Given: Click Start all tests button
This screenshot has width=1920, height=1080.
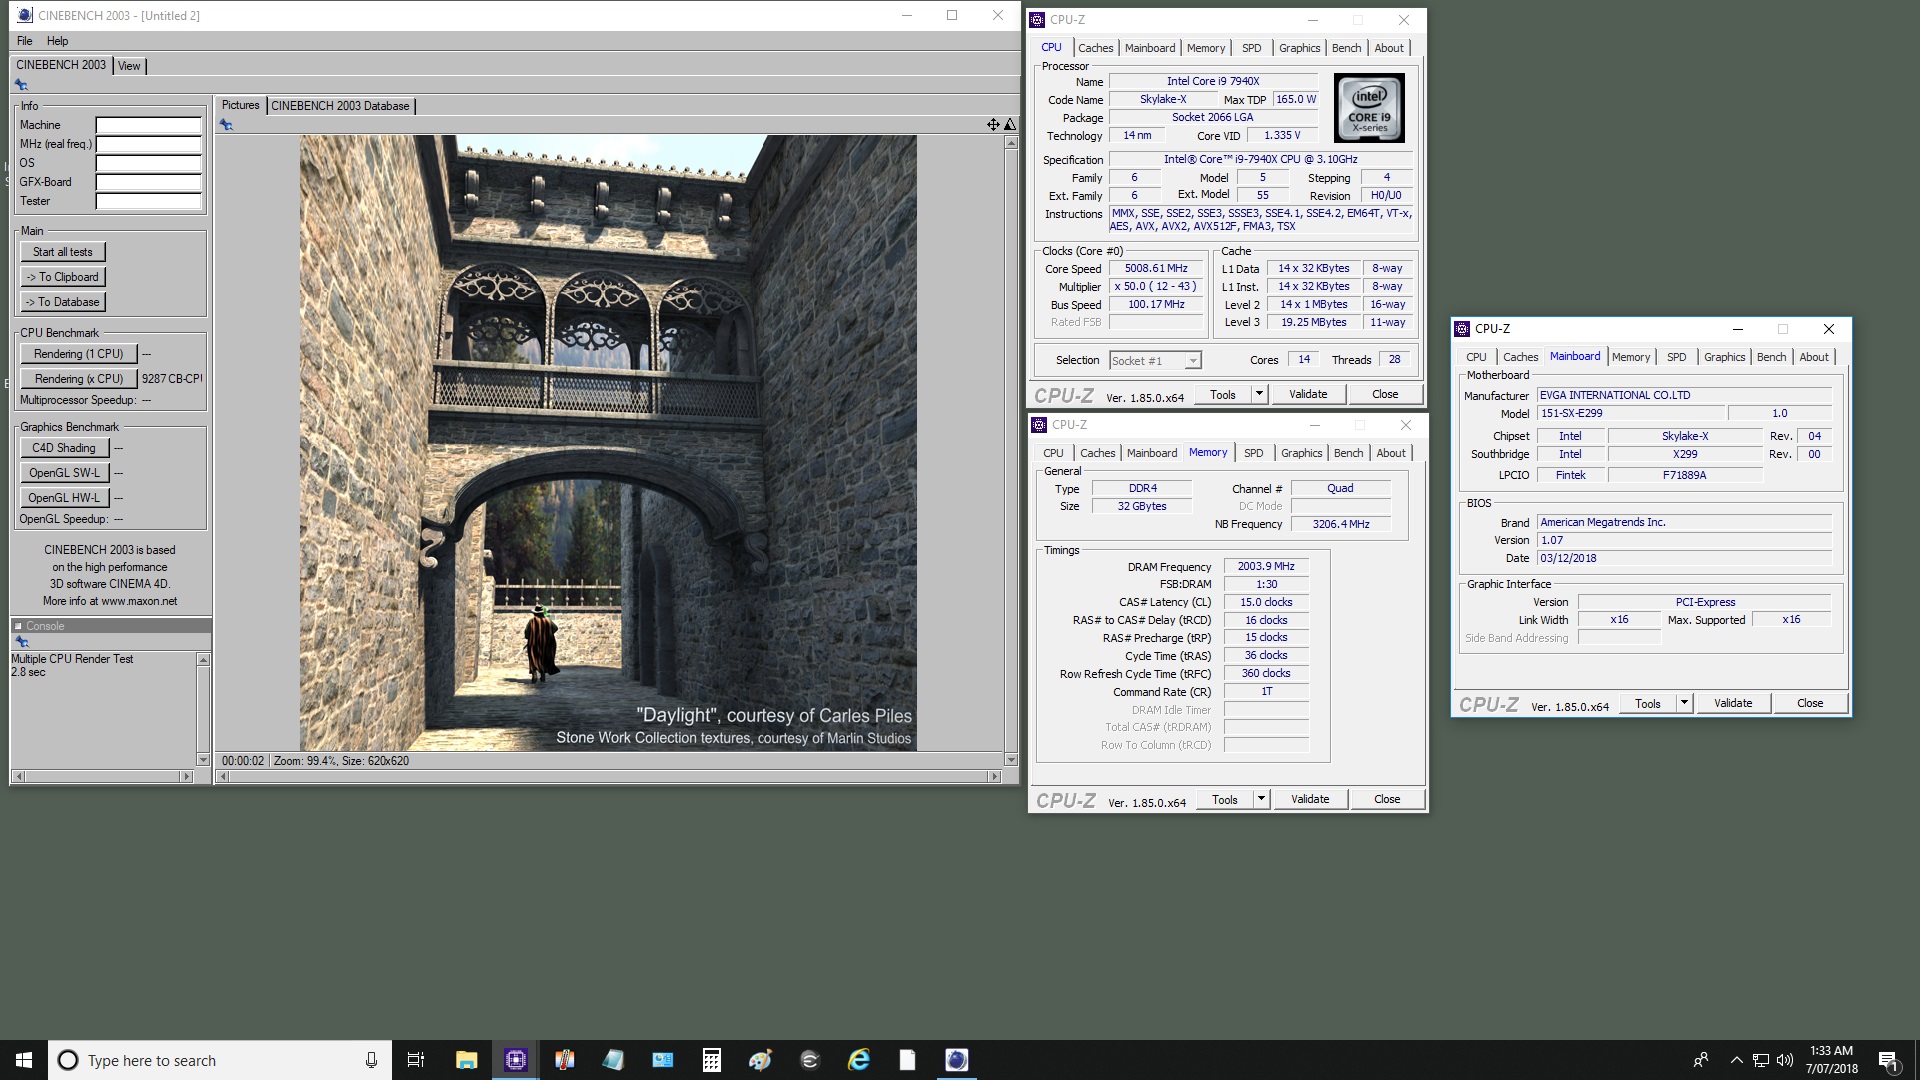Looking at the screenshot, I should (63, 252).
